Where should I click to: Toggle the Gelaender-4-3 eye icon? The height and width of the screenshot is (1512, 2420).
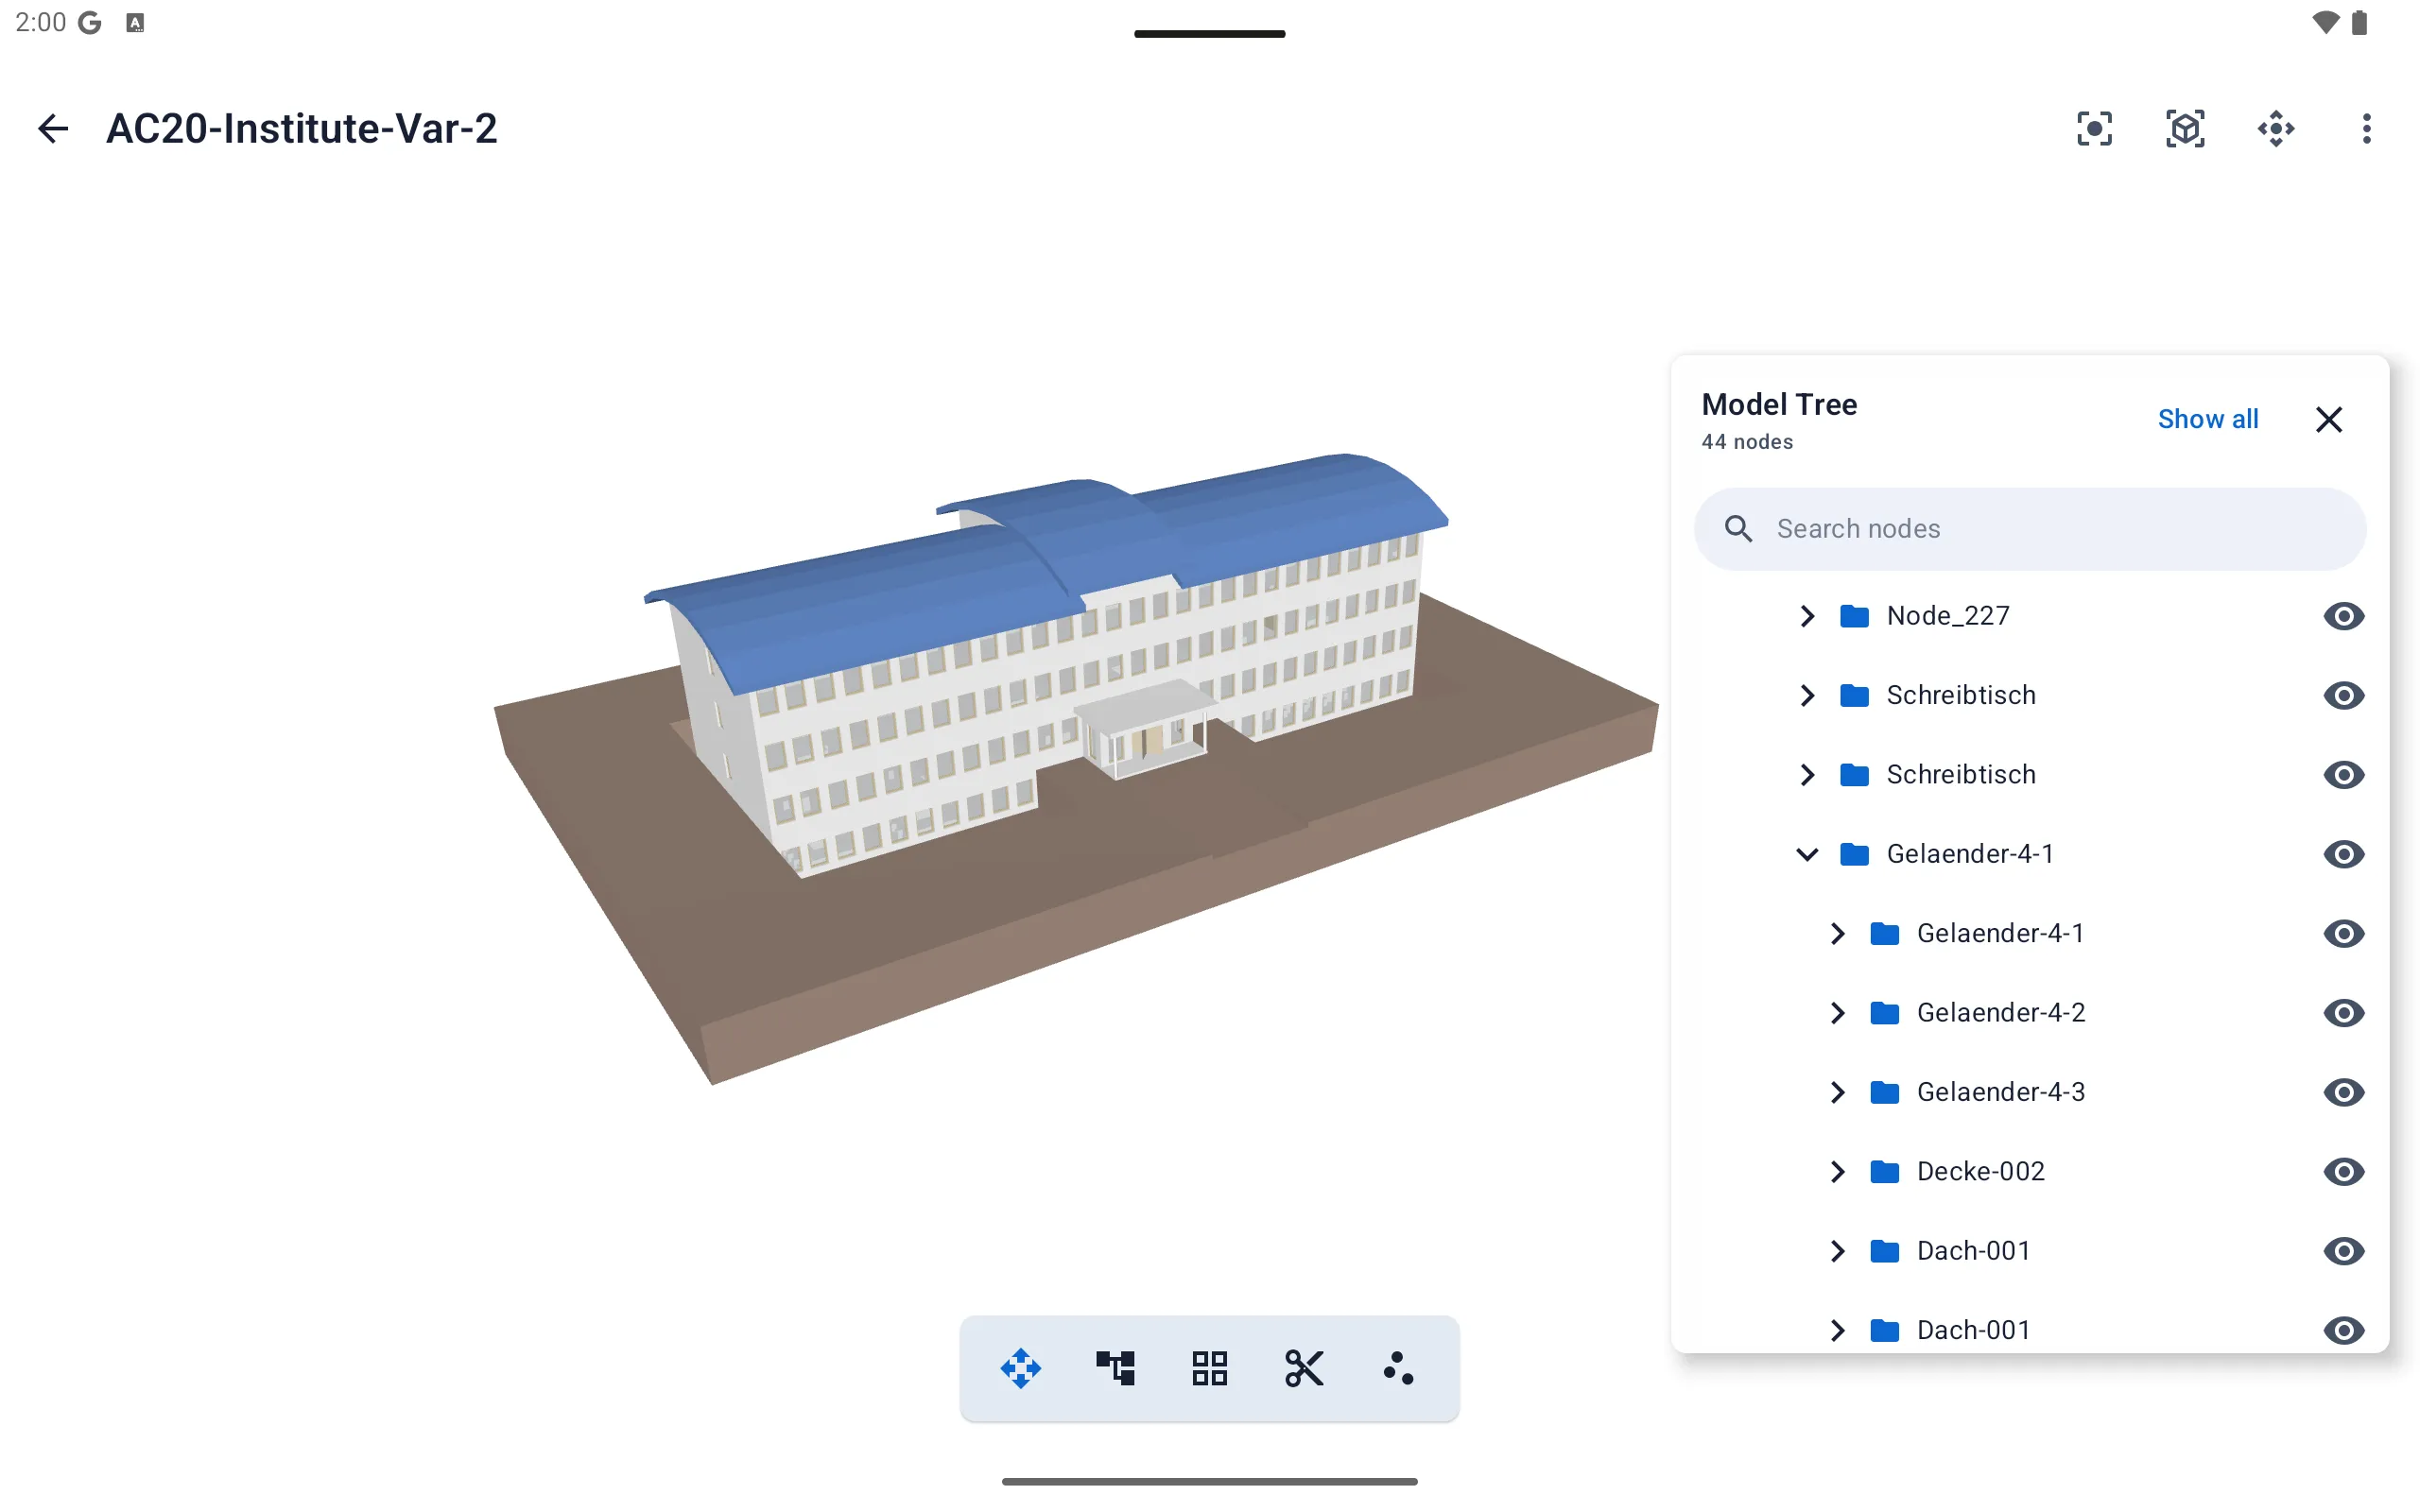pos(2343,1092)
